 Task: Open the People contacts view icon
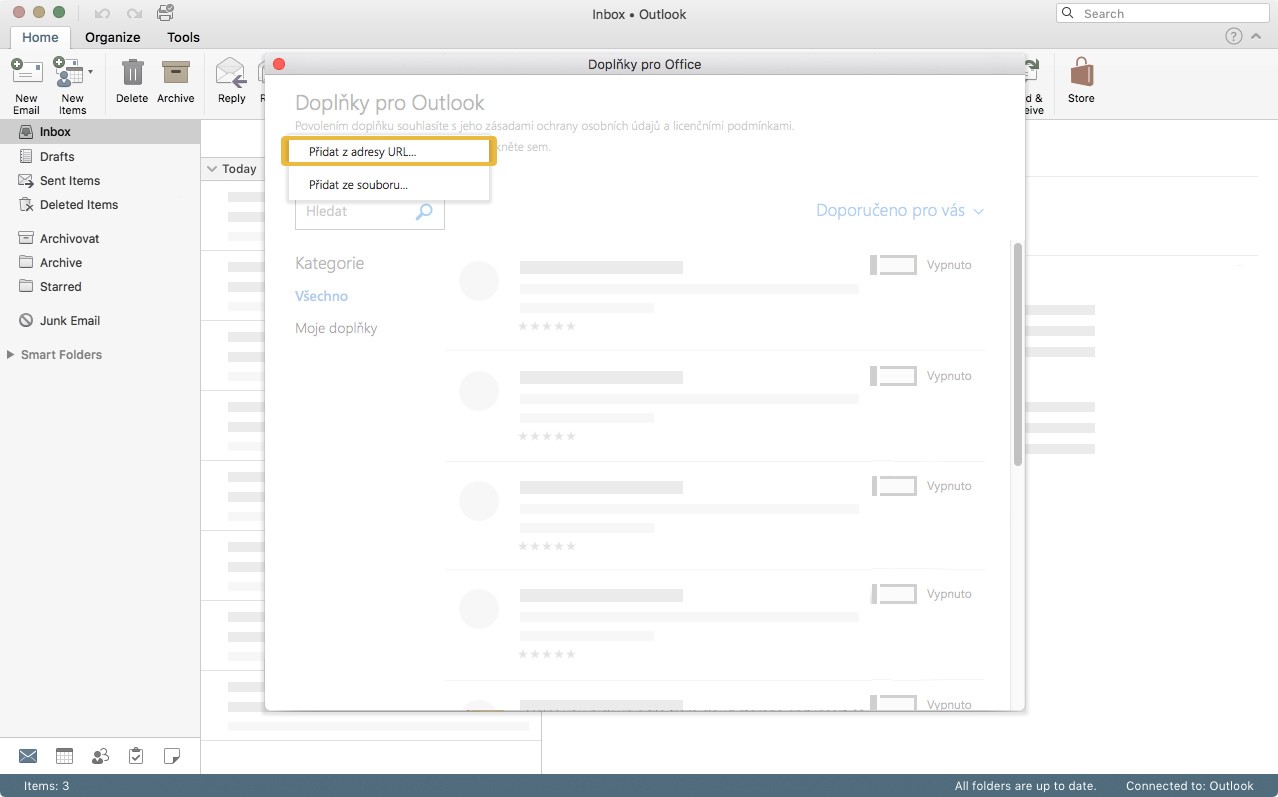point(100,756)
